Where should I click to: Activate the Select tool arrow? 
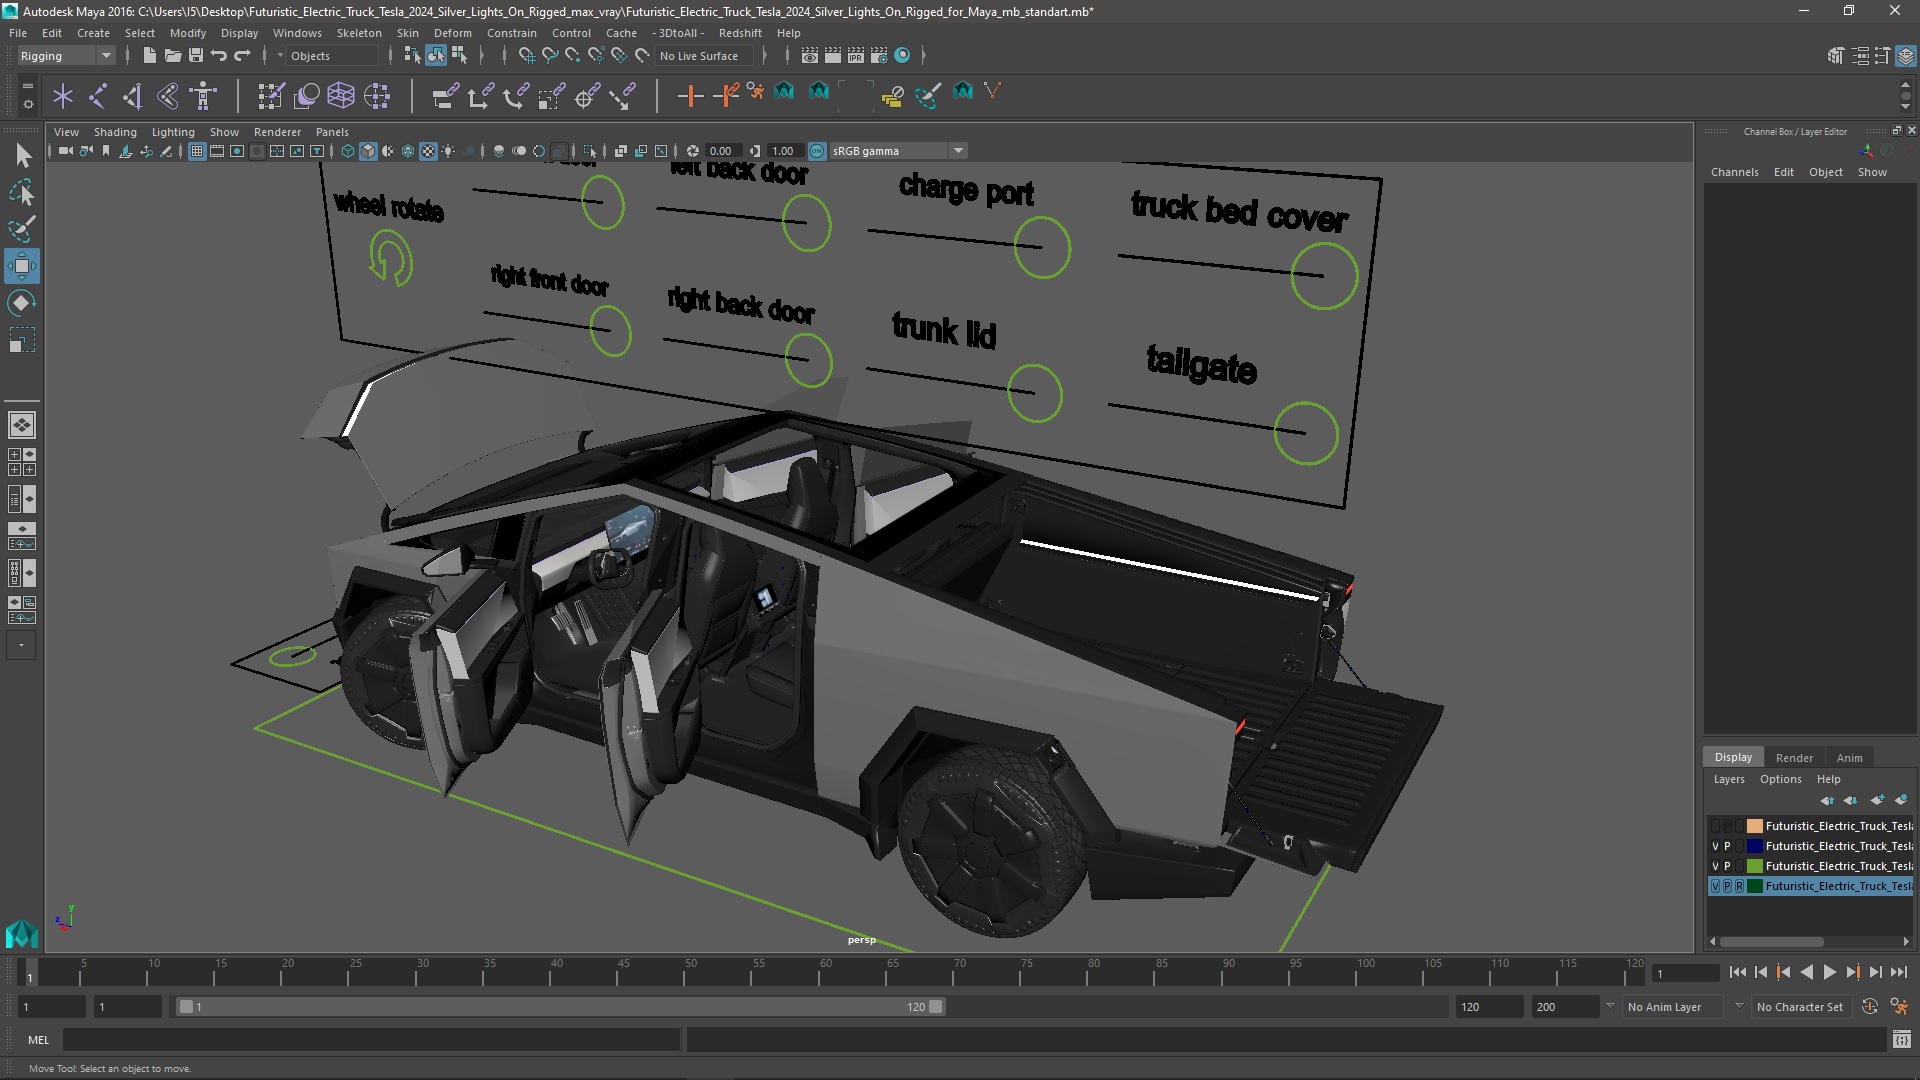(22, 155)
